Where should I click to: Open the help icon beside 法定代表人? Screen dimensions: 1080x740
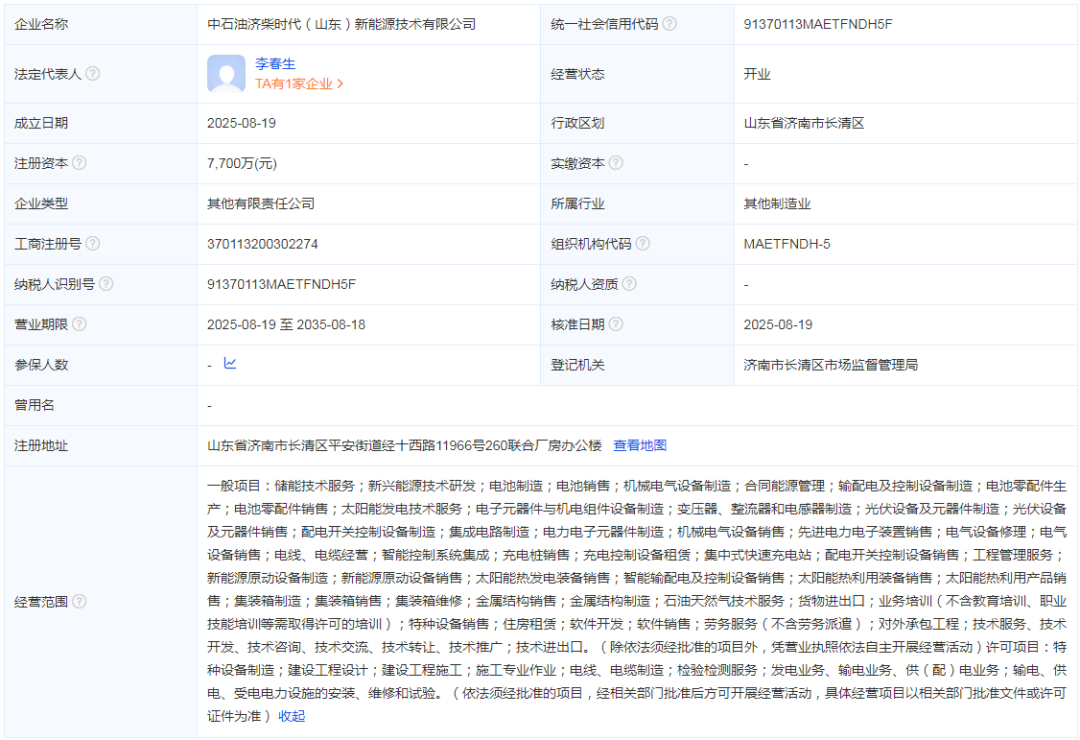92,74
